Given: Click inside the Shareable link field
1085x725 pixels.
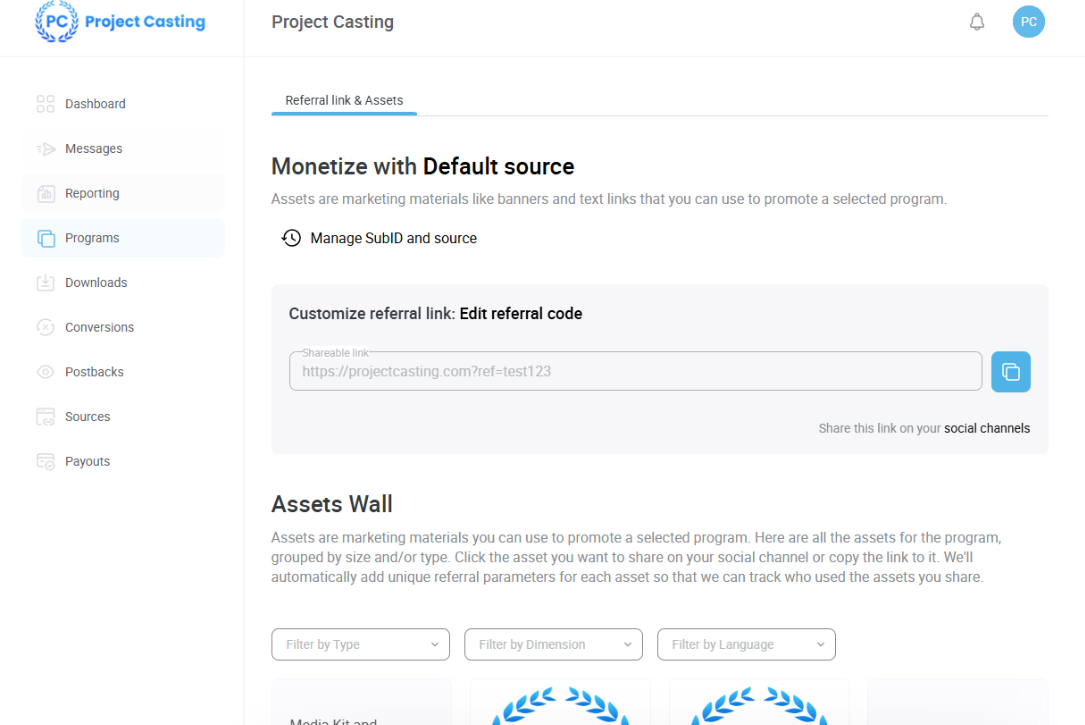Looking at the screenshot, I should [x=635, y=372].
